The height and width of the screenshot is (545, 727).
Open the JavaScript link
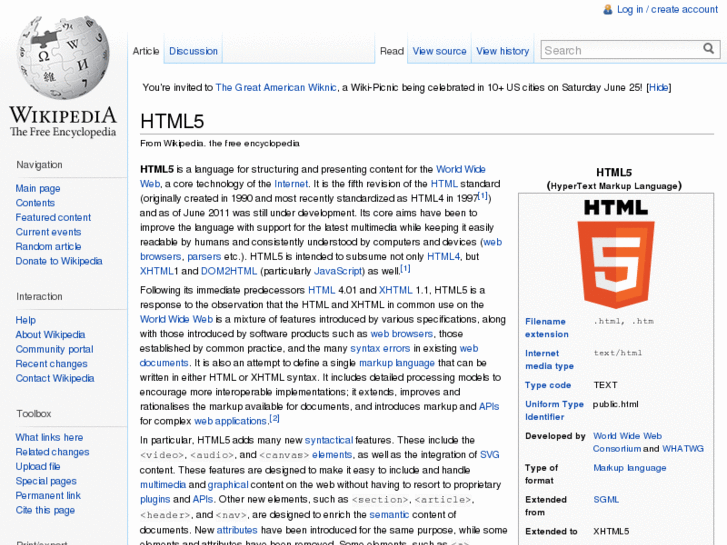pos(338,271)
